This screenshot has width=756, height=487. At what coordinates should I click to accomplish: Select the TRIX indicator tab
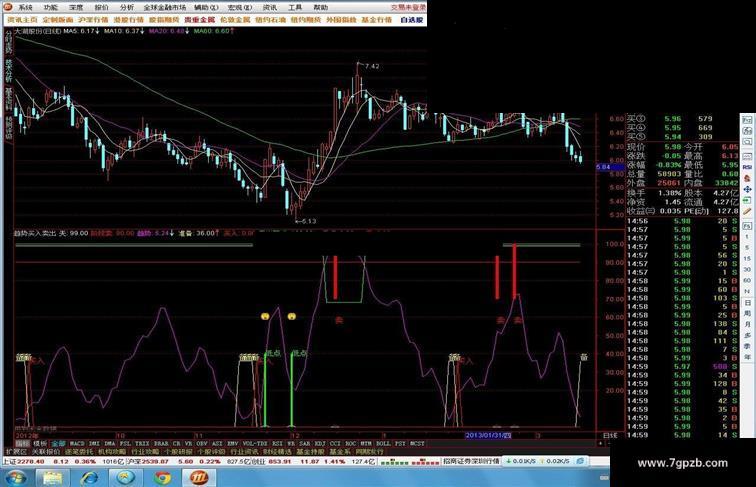(142, 443)
